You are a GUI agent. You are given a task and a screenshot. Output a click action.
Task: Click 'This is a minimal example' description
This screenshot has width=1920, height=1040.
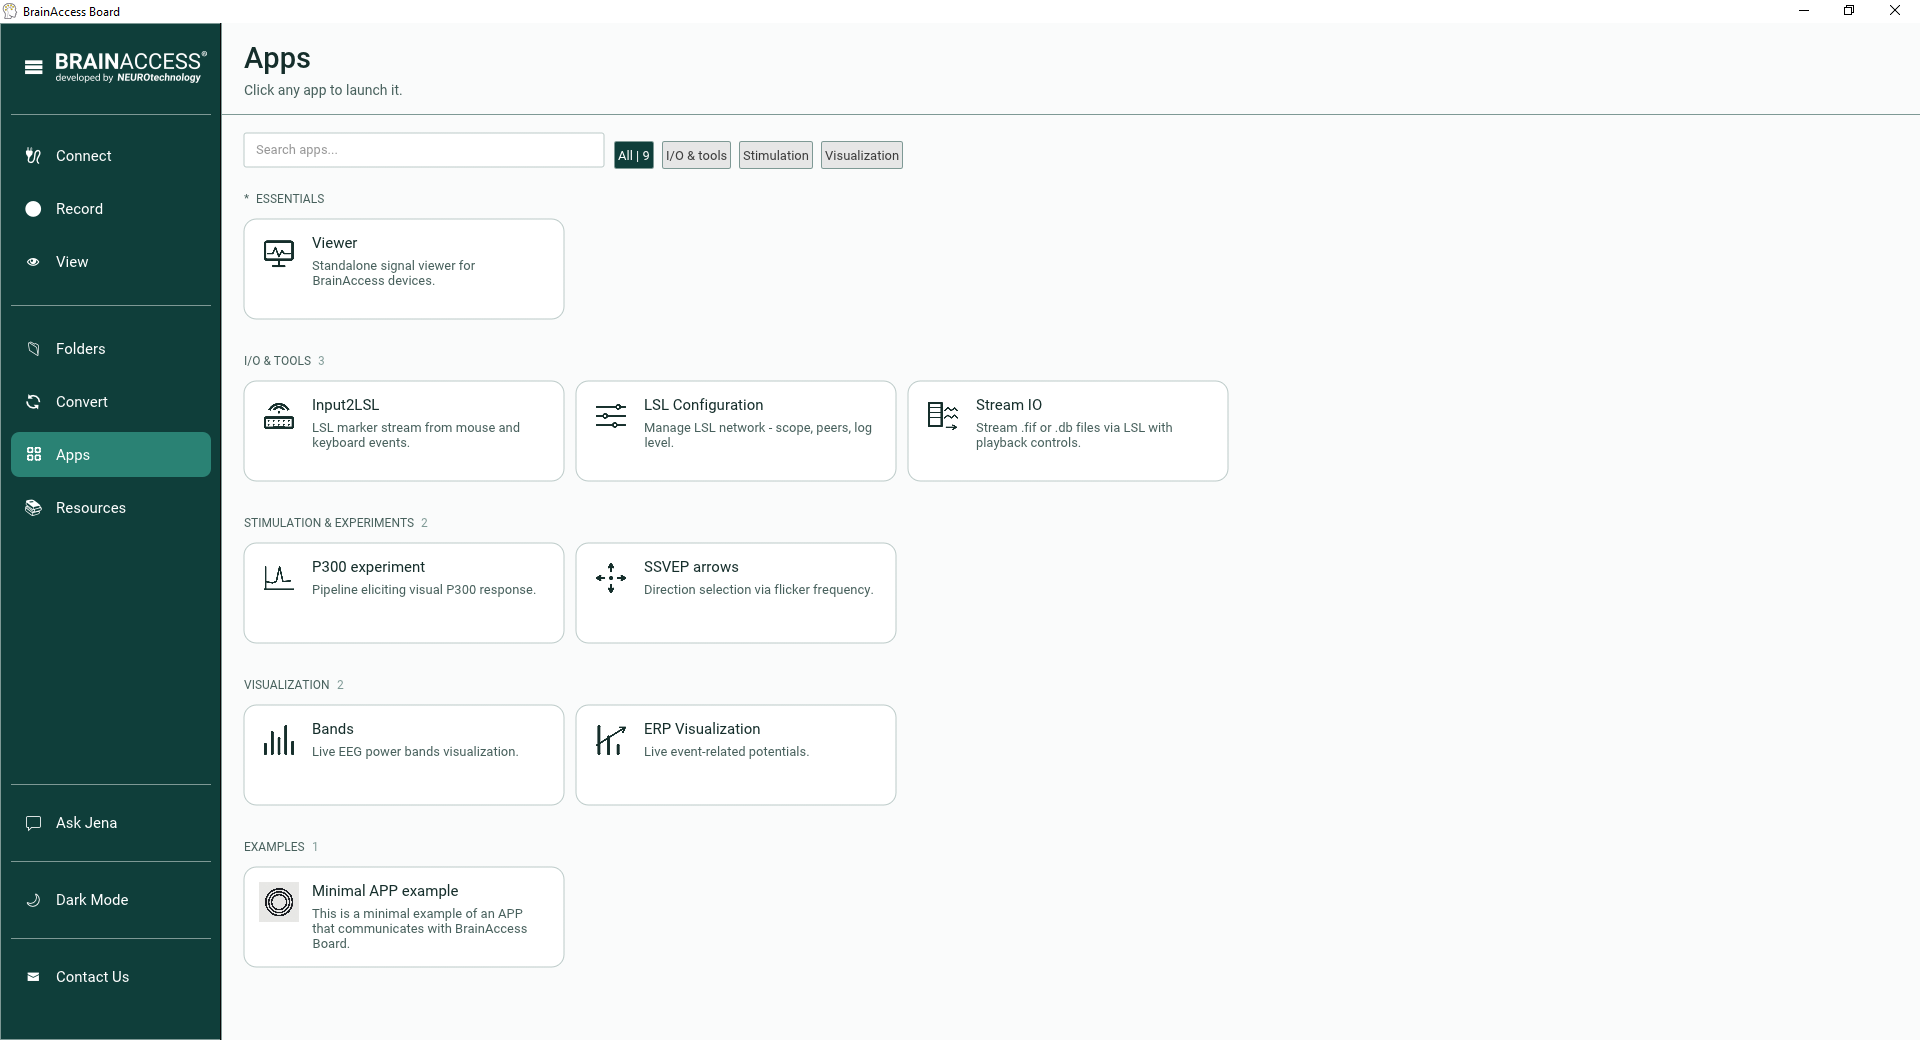419,929
